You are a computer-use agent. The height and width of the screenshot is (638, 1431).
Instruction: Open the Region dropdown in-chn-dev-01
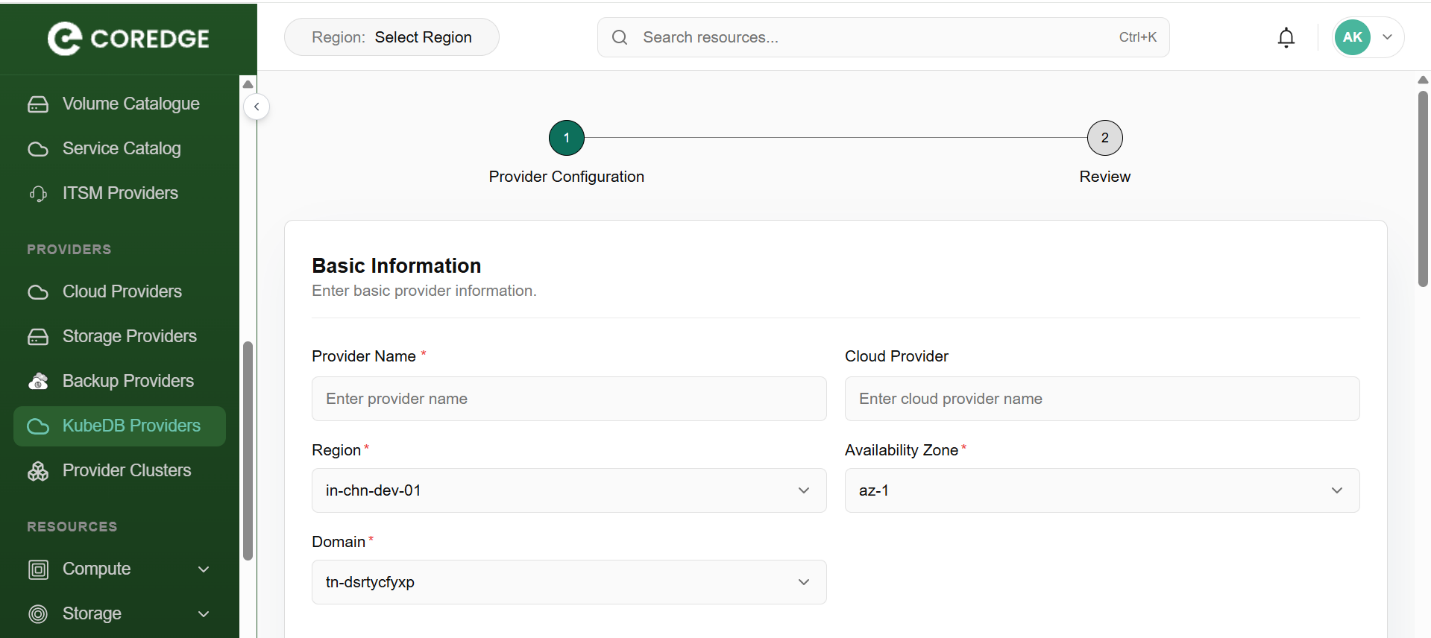[568, 491]
